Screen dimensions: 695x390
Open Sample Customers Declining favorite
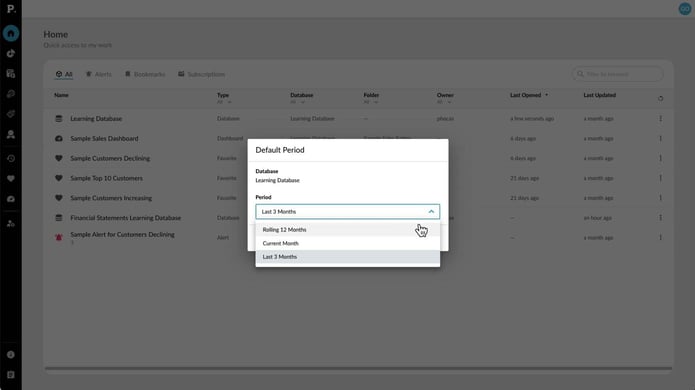point(110,158)
